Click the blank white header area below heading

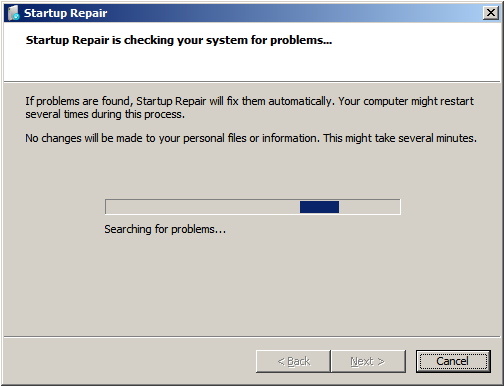pyautogui.click(x=252, y=65)
